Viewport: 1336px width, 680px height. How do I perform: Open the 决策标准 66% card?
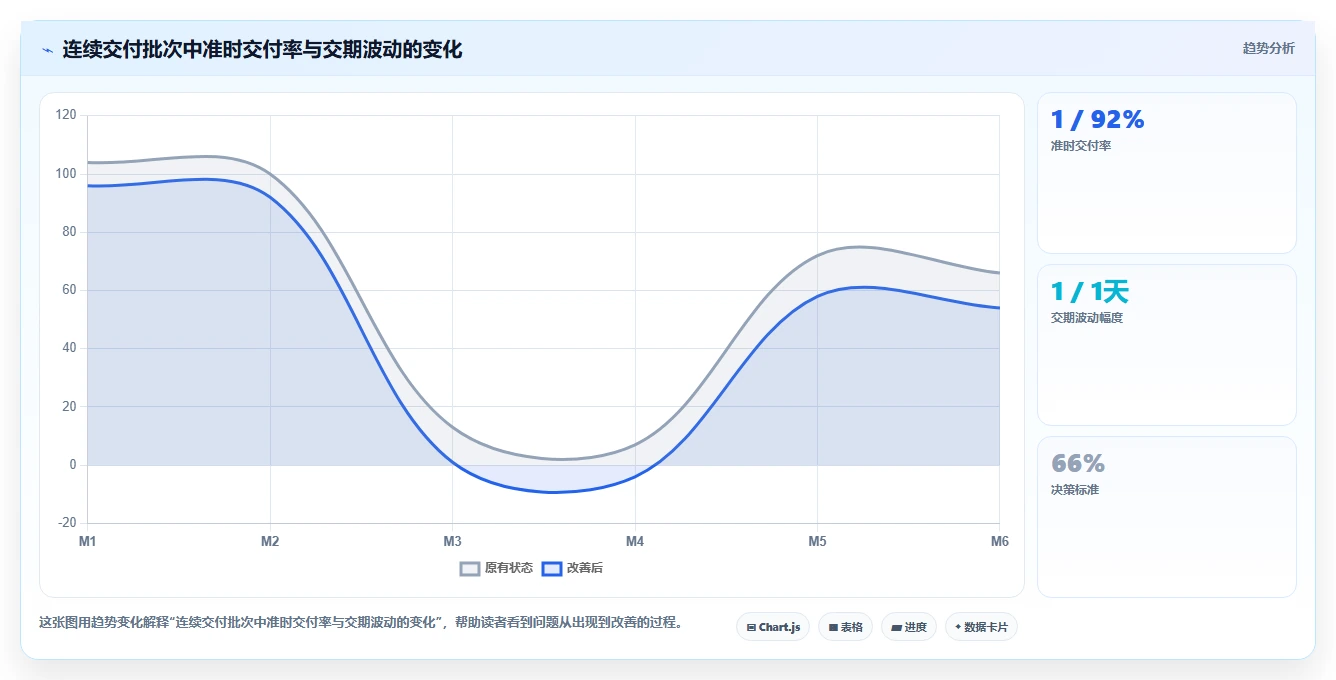[1167, 517]
